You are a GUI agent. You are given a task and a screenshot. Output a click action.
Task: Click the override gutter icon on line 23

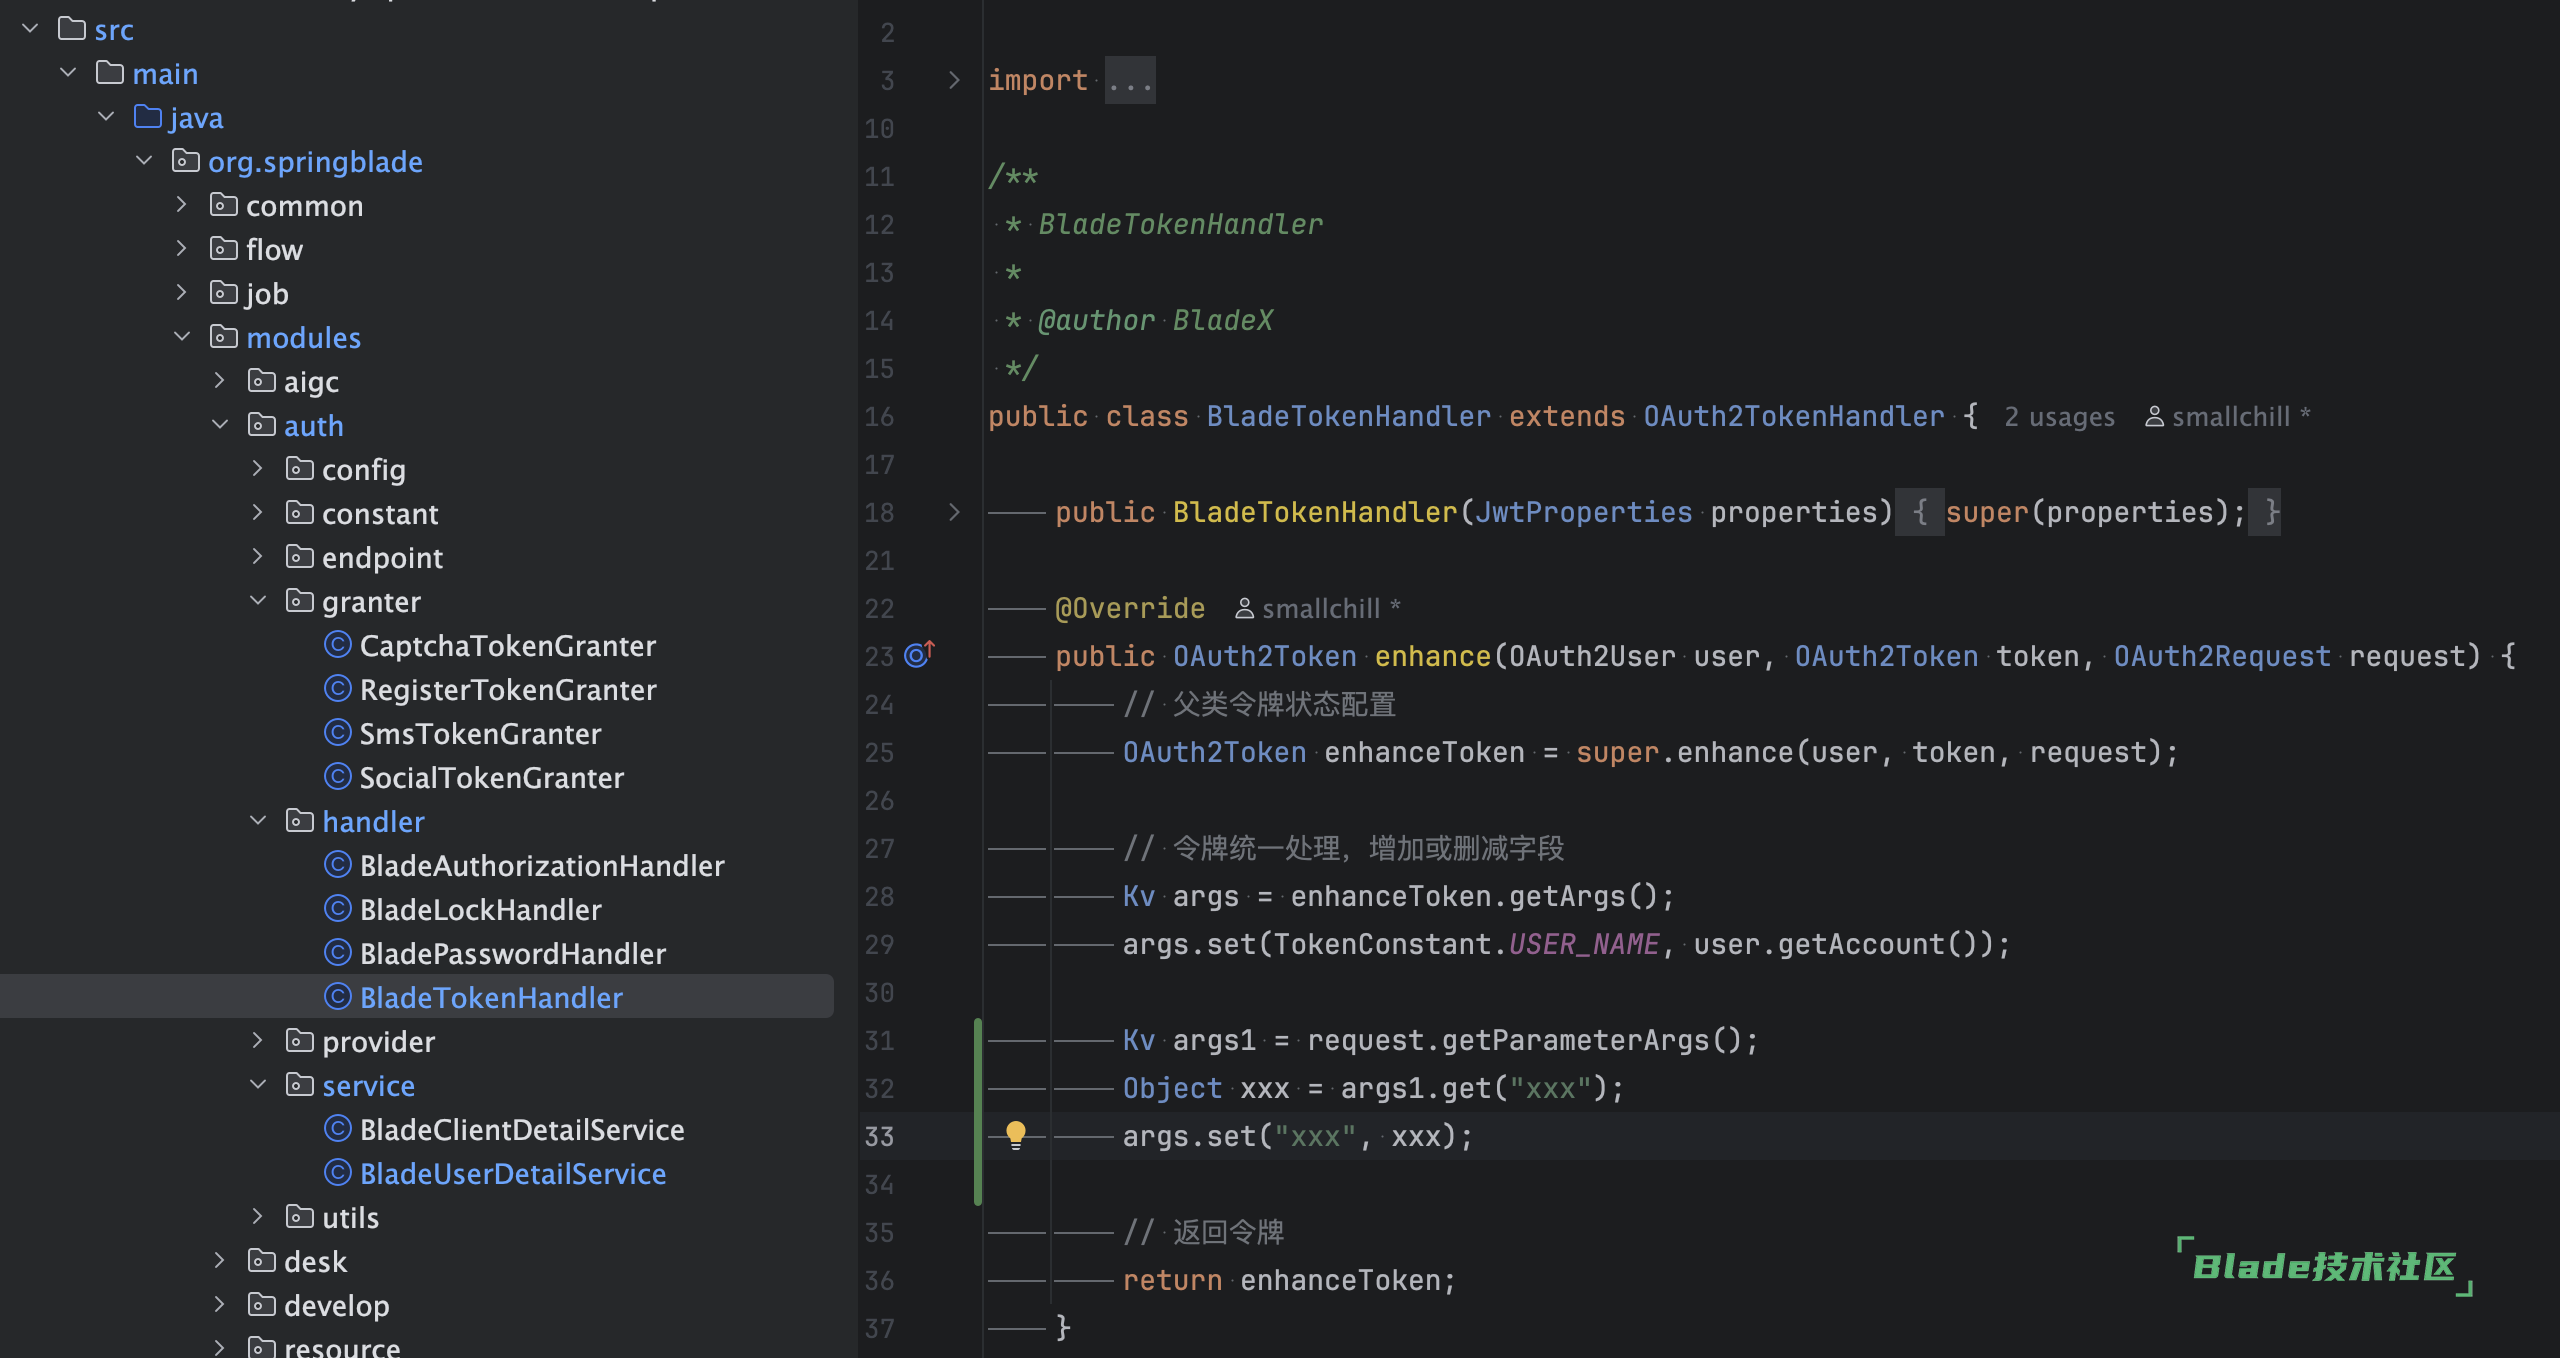[x=918, y=655]
